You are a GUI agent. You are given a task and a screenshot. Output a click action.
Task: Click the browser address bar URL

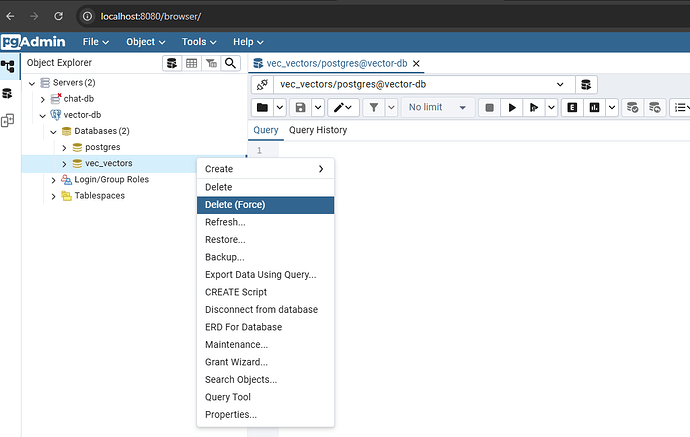point(150,16)
